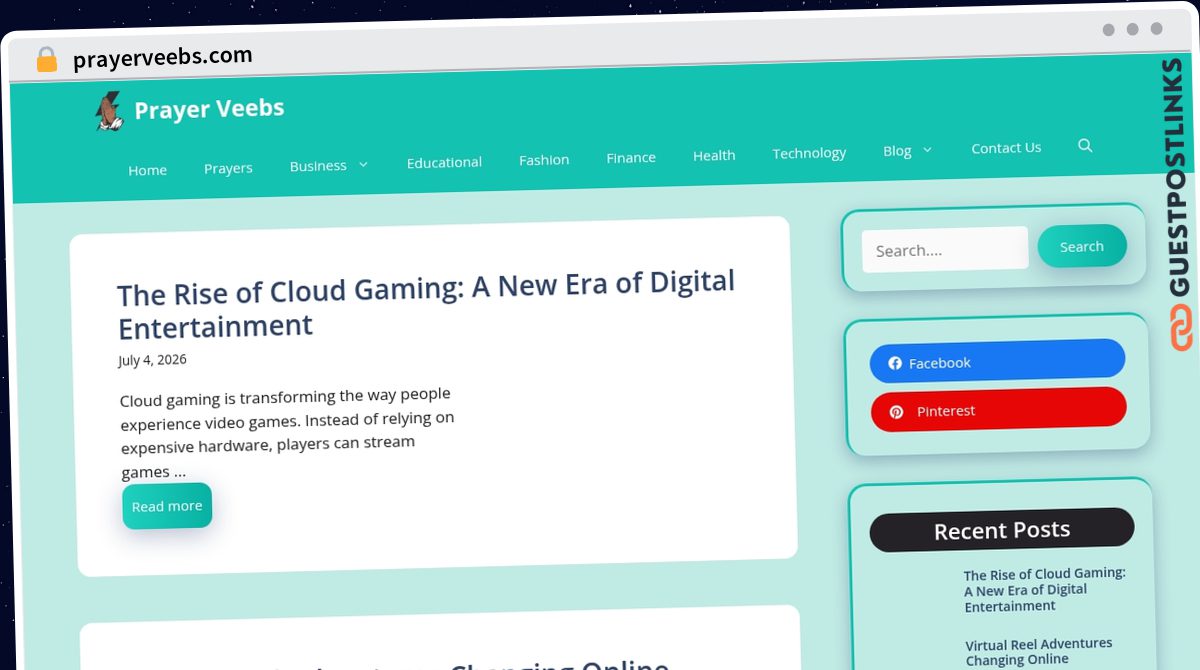This screenshot has width=1200, height=670.
Task: Open the Prayers menu item
Action: tap(228, 168)
